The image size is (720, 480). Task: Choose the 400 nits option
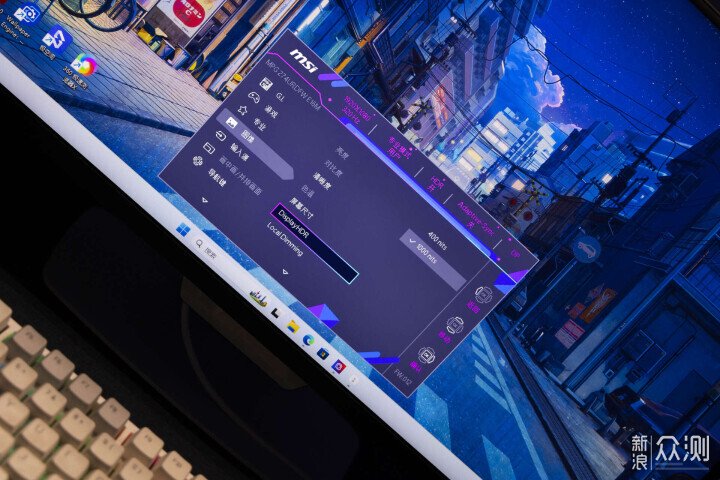point(437,239)
